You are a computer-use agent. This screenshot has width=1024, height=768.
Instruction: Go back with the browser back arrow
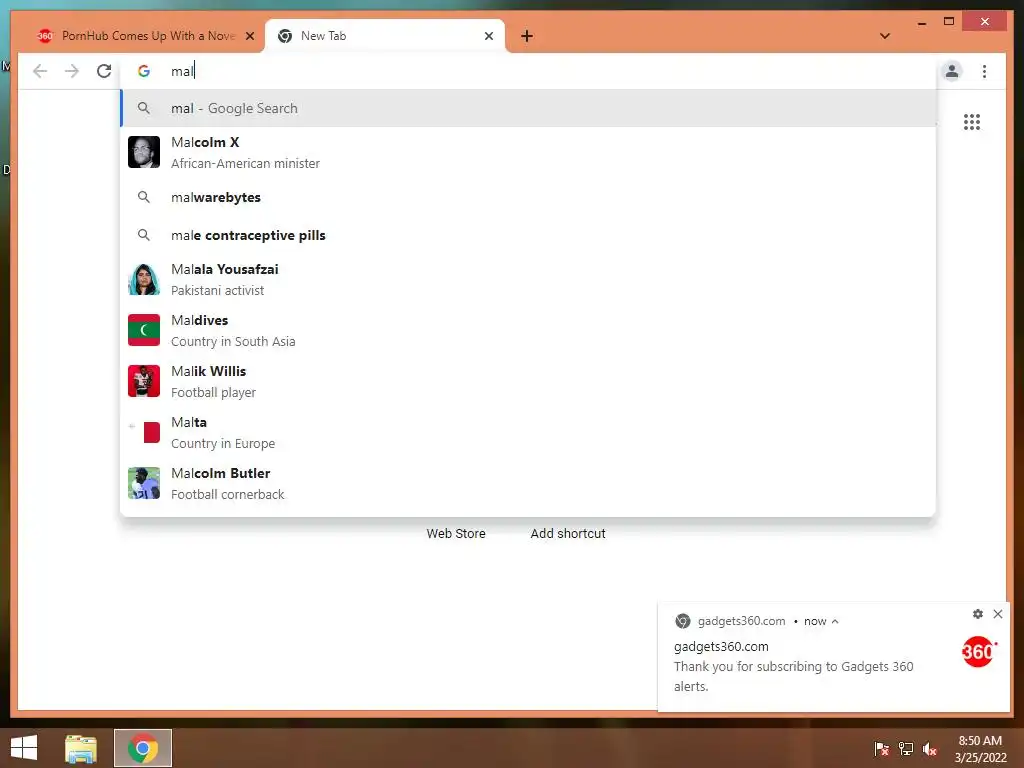point(40,71)
